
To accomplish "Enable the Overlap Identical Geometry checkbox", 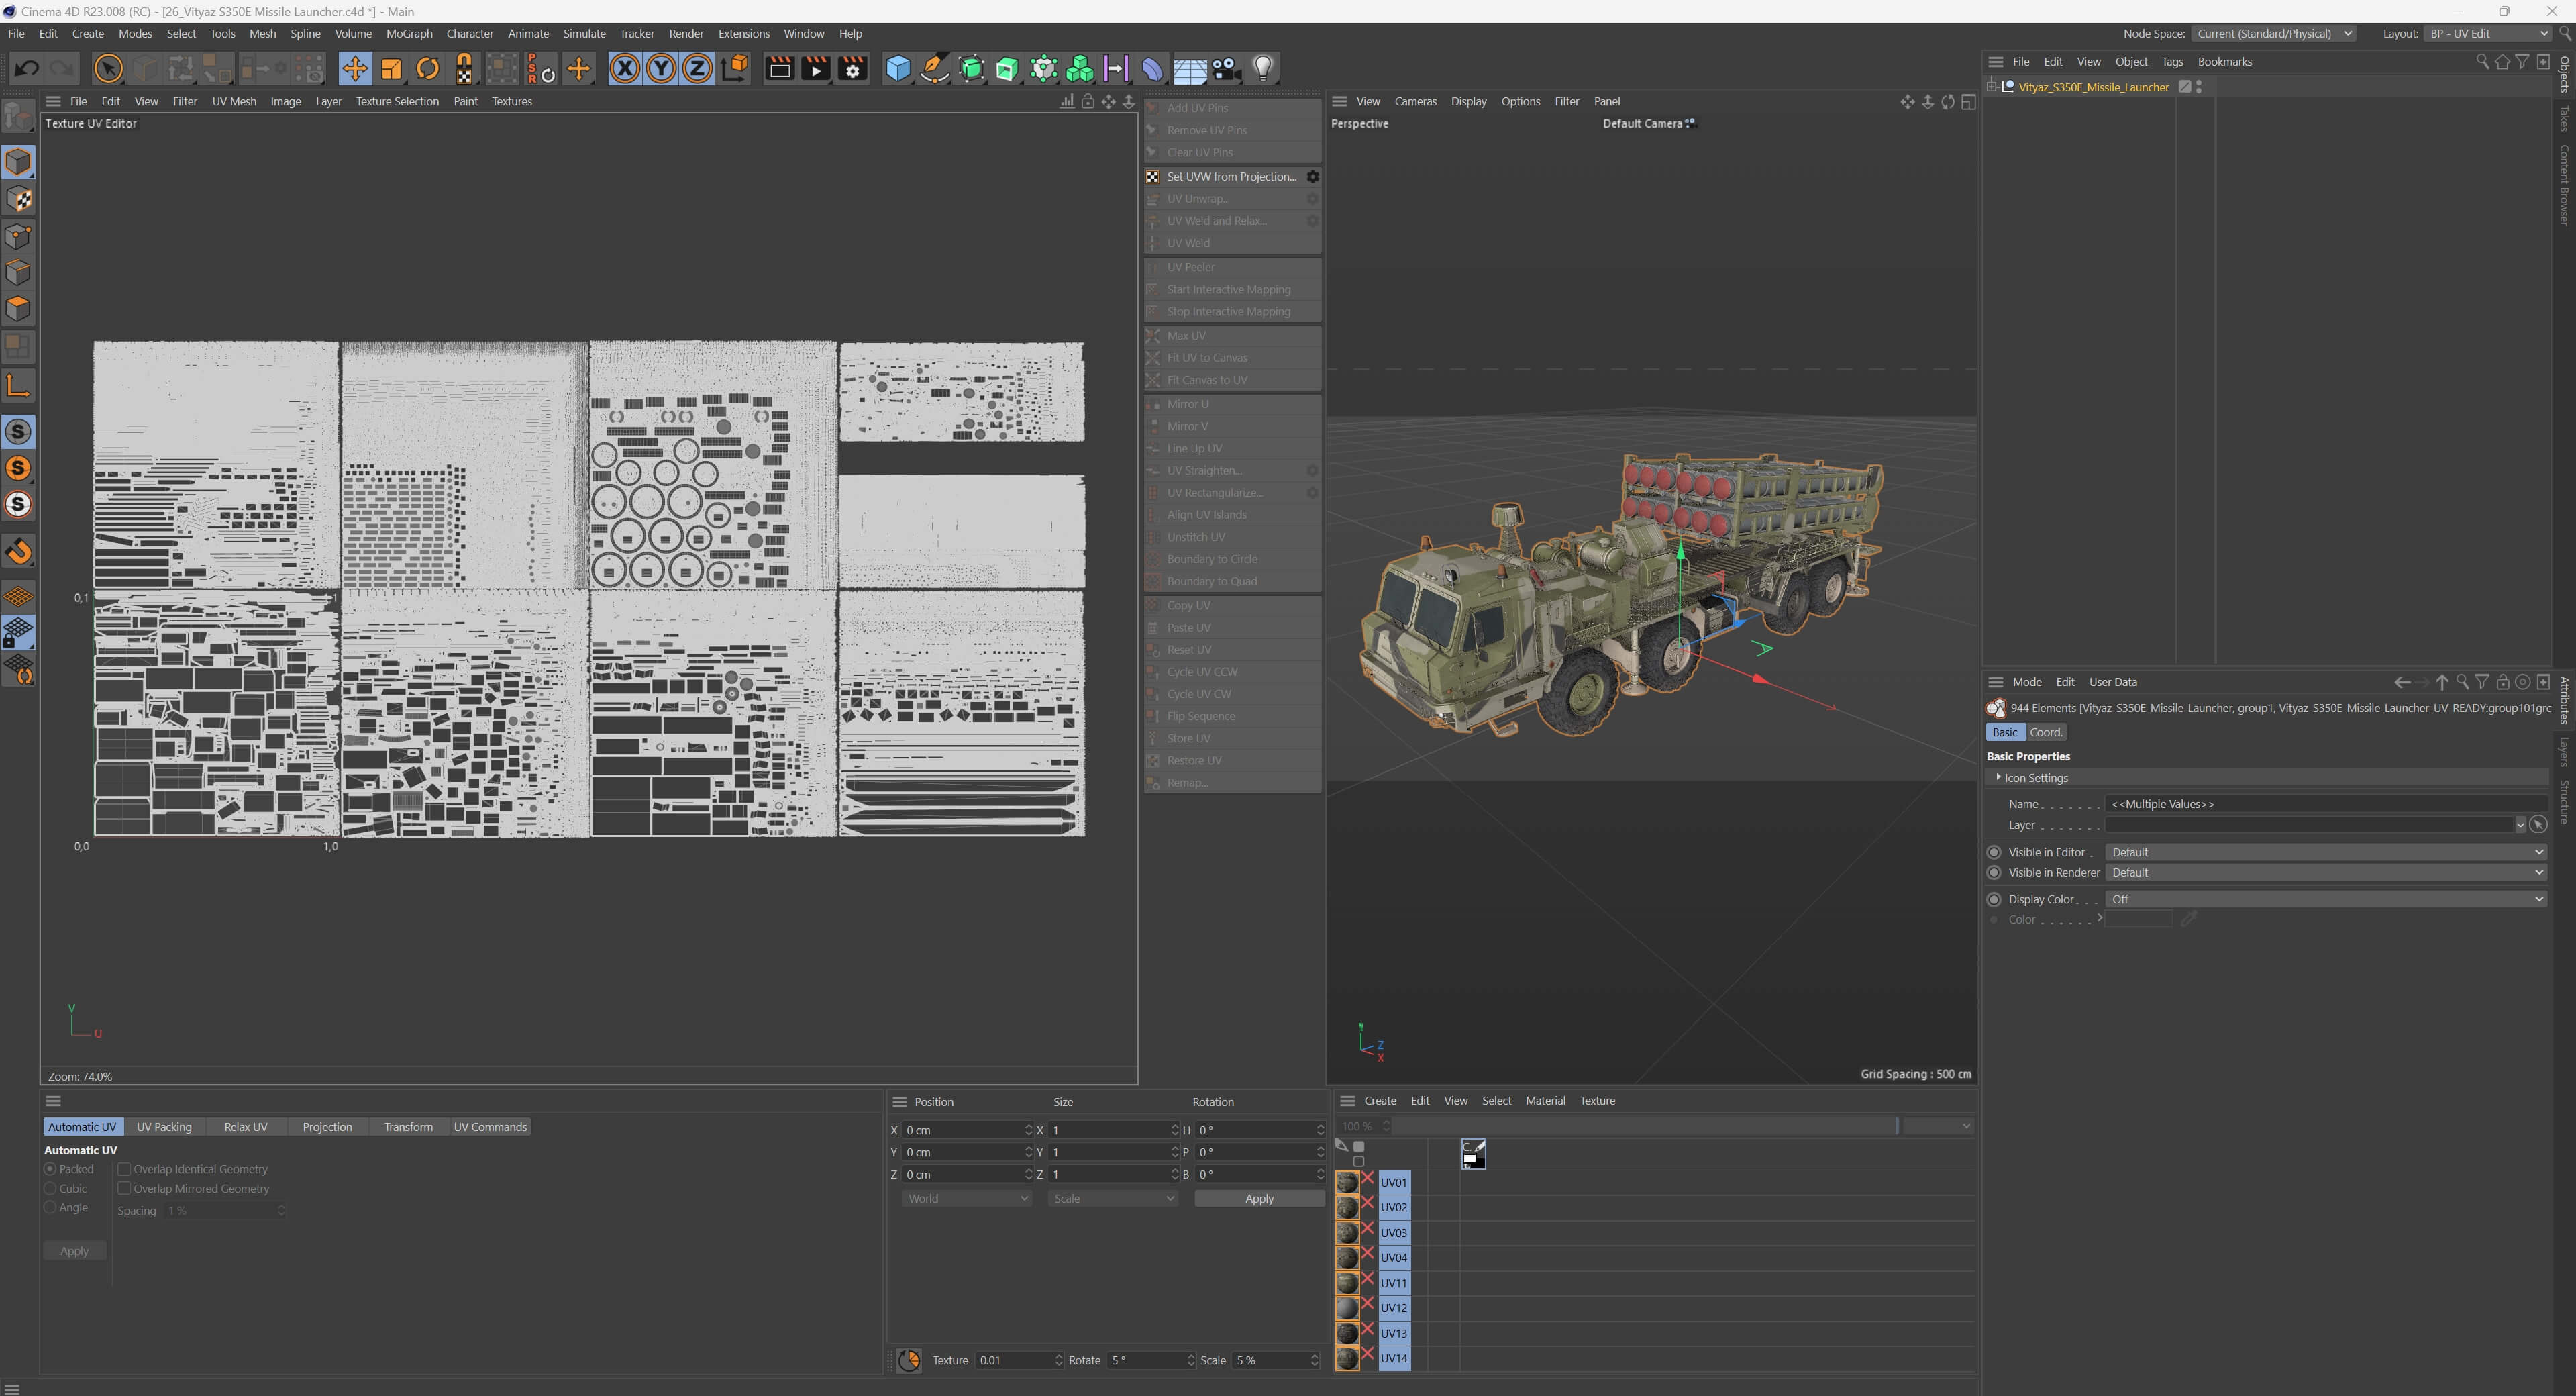I will (125, 1169).
